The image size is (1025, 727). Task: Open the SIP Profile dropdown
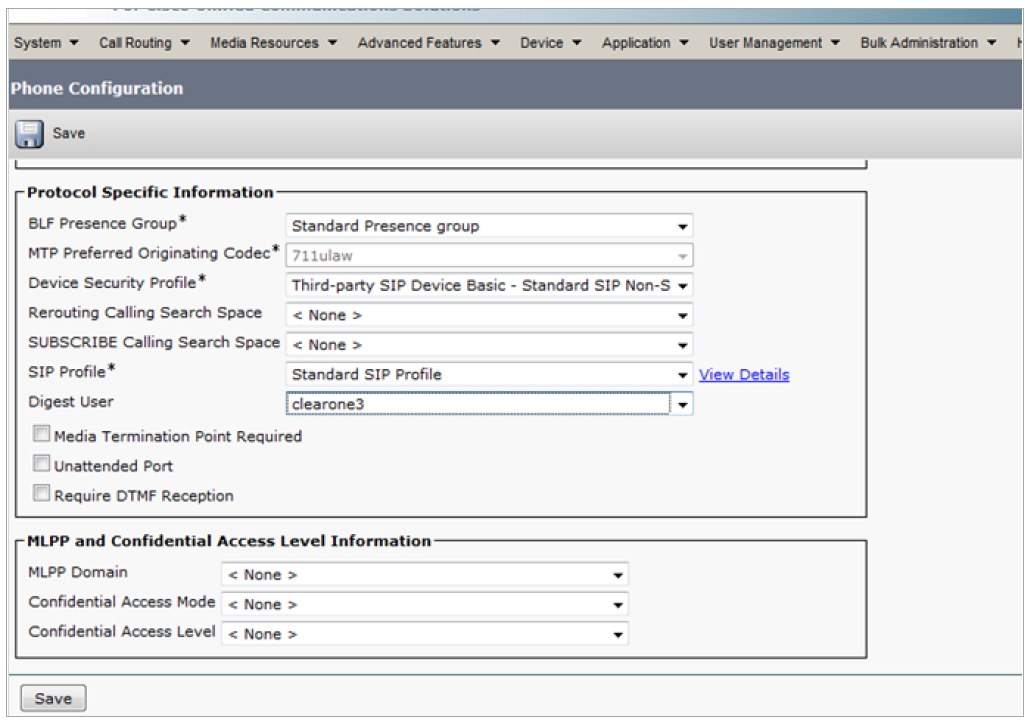[x=489, y=375]
